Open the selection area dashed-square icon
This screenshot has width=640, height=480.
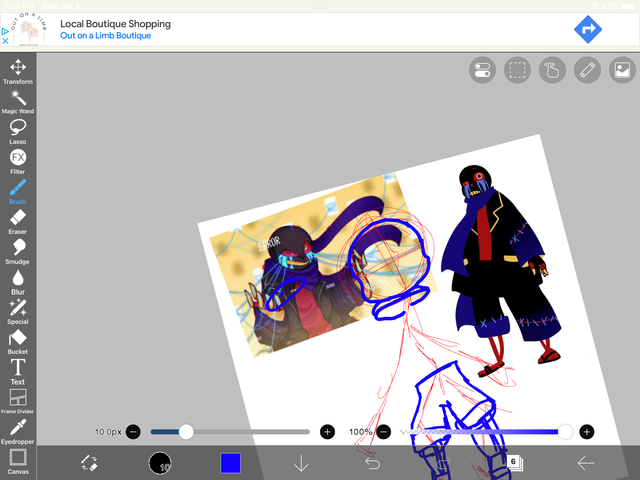[518, 70]
